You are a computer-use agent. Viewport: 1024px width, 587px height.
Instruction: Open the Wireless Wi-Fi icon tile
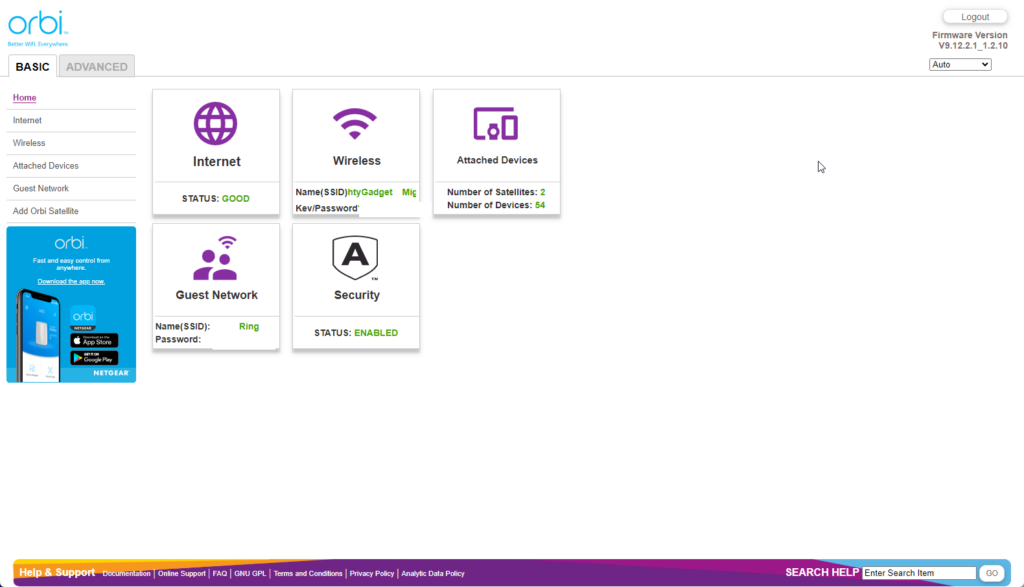coord(356,124)
